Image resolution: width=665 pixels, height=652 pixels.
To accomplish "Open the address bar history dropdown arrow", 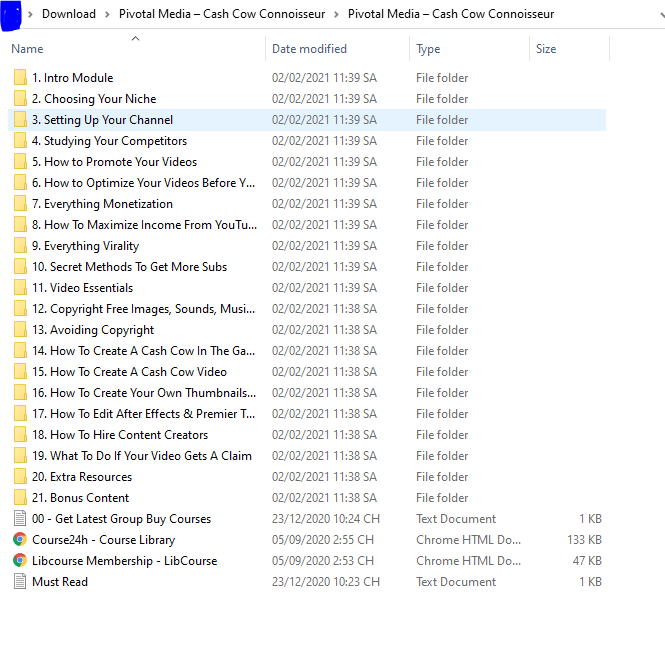I will 662,15.
